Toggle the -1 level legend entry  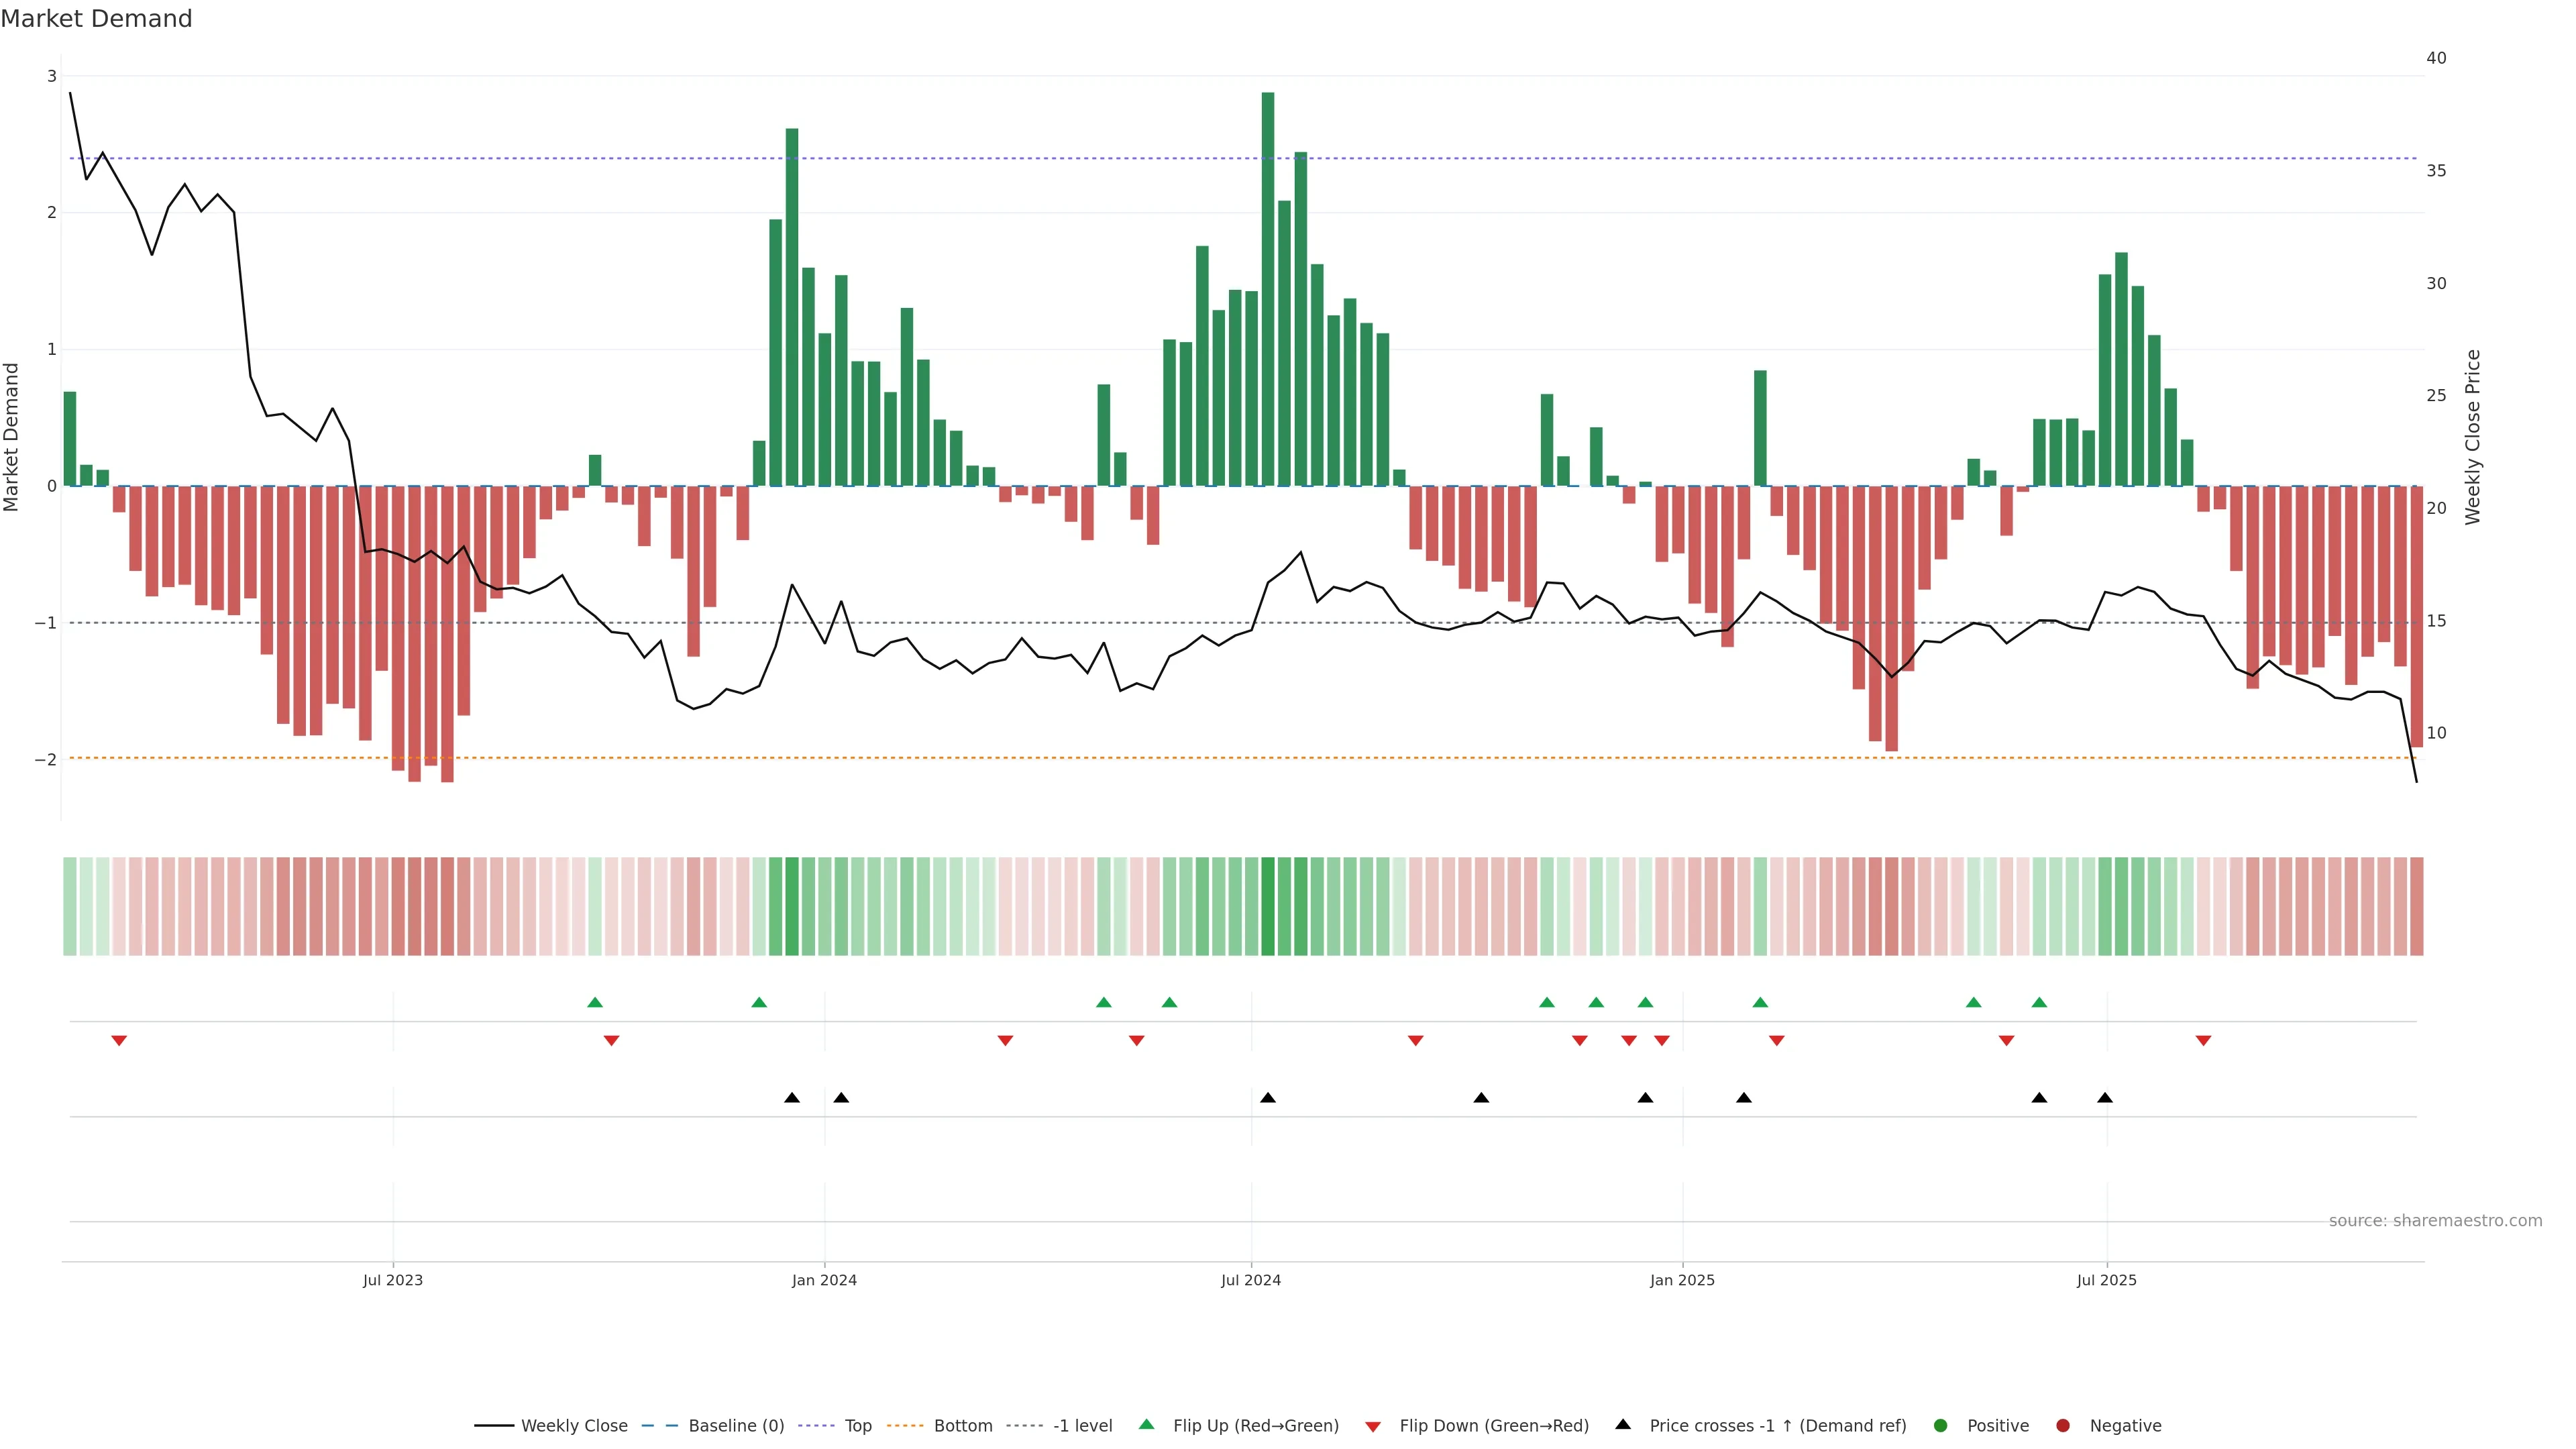(1082, 1426)
